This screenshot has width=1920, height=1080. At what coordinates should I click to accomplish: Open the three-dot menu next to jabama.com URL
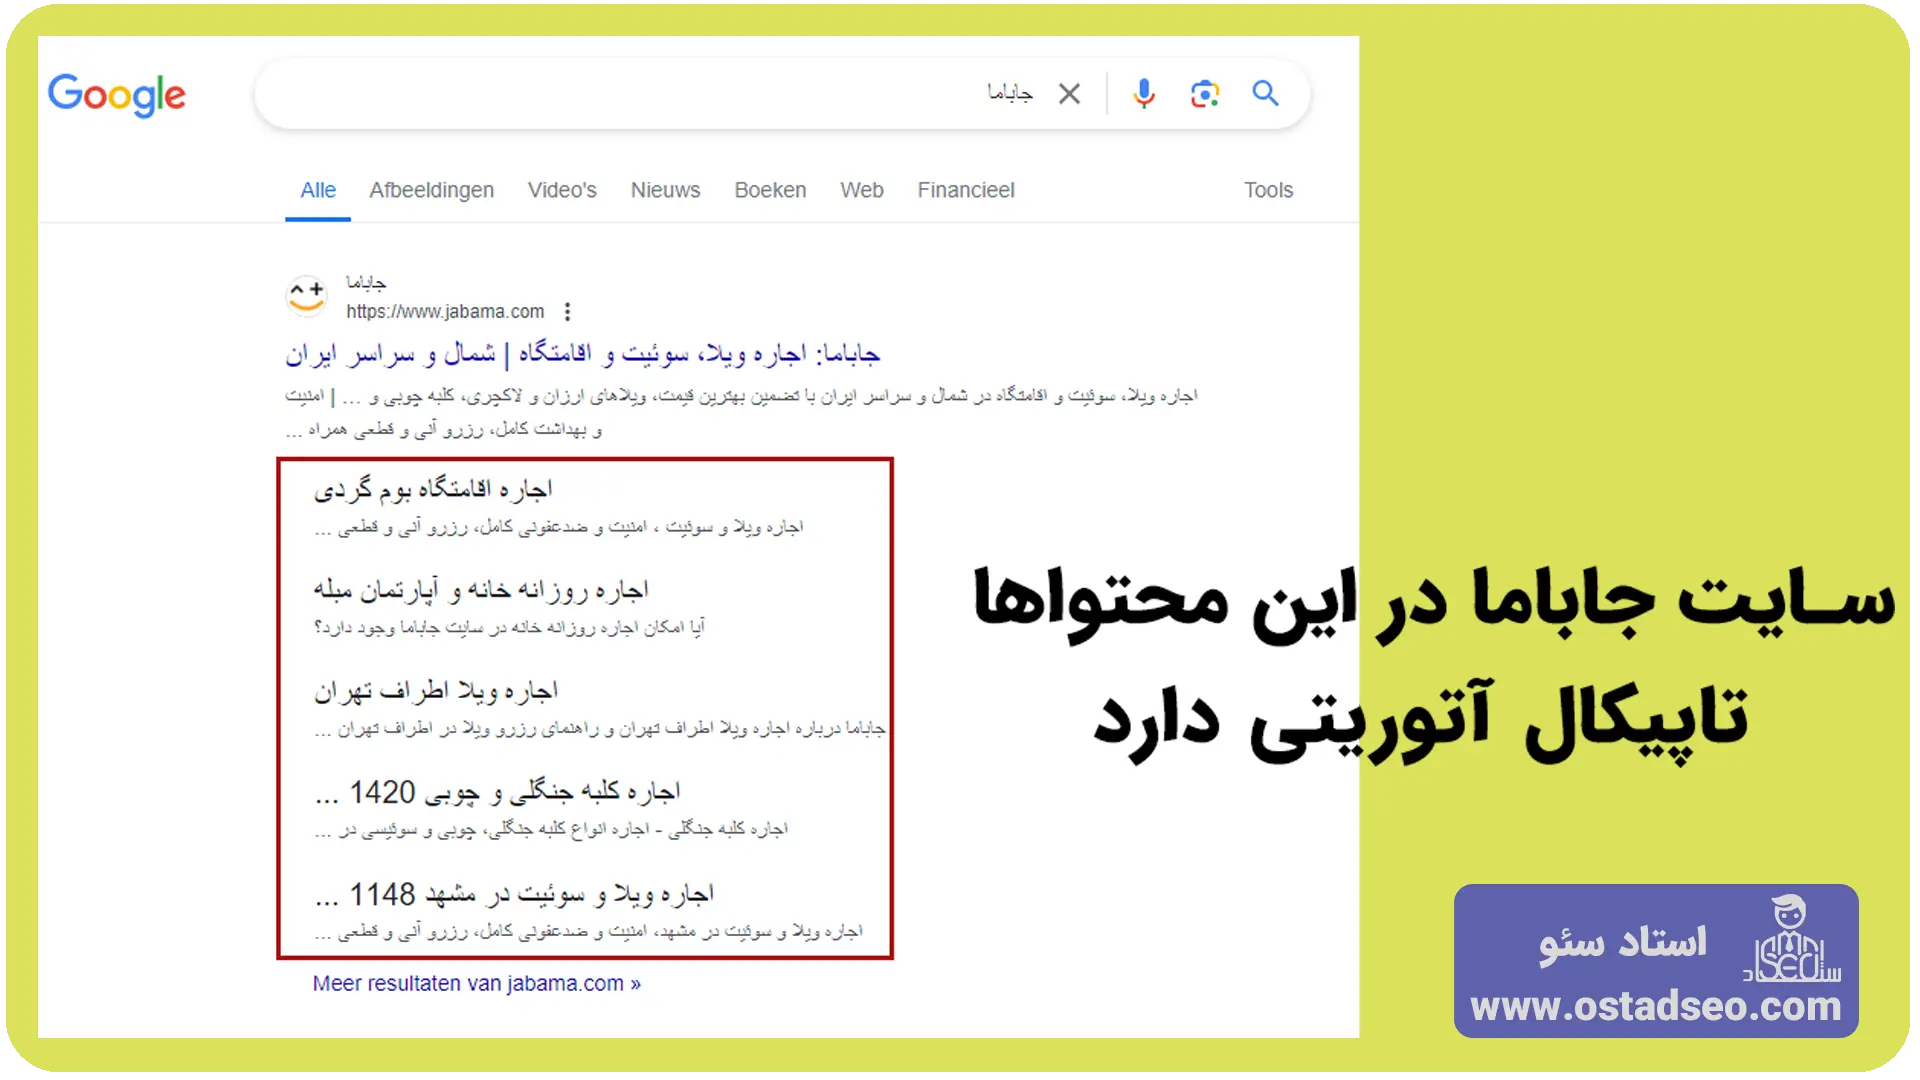(x=567, y=312)
